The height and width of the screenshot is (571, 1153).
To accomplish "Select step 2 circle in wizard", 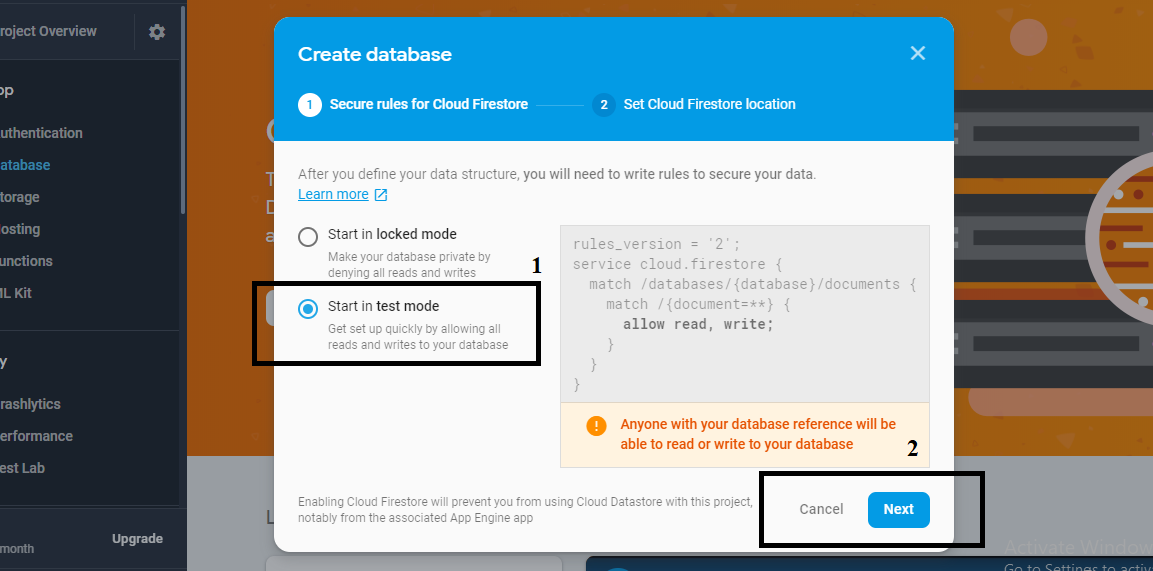I will pos(604,104).
